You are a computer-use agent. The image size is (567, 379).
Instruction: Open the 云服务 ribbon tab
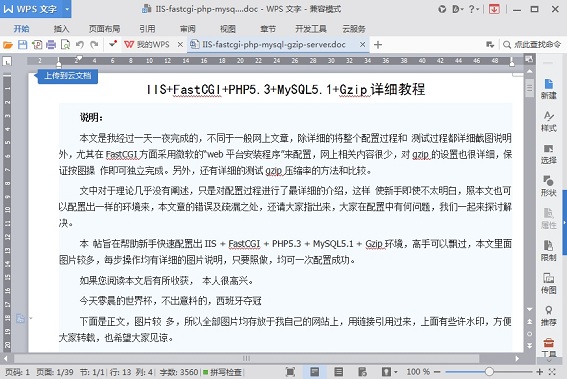[354, 29]
